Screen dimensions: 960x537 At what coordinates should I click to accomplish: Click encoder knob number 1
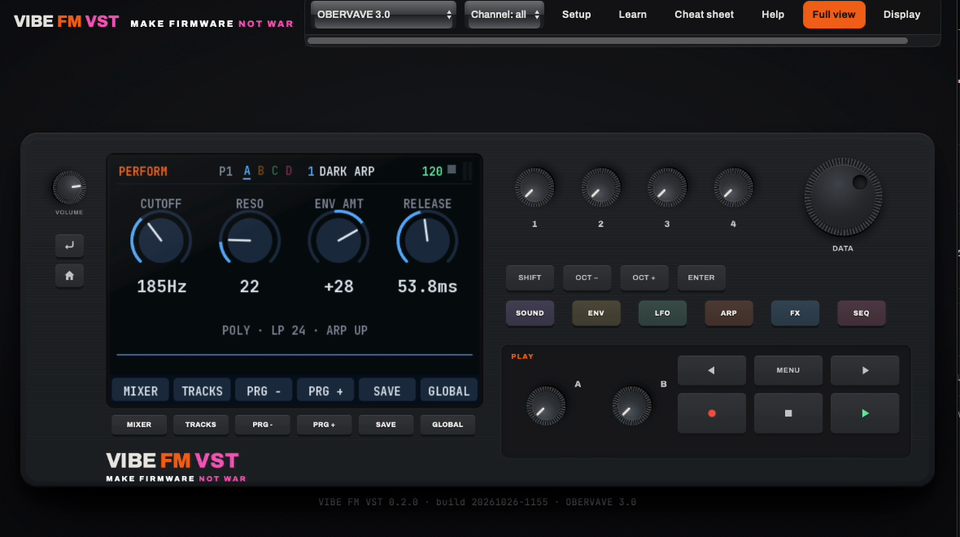534,187
